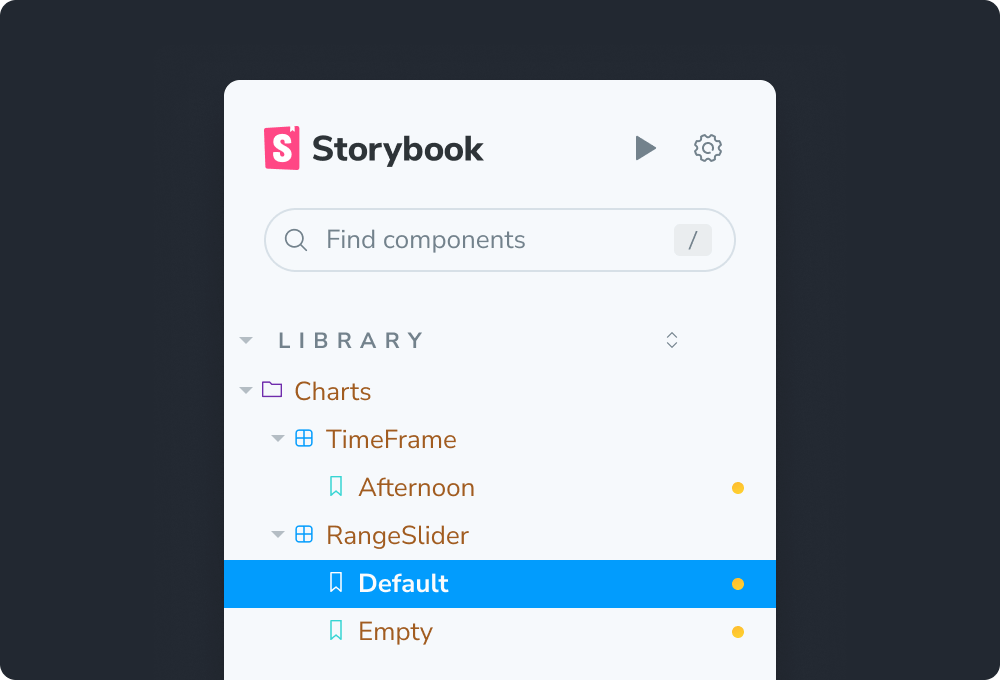The height and width of the screenshot is (680, 1000).
Task: Click the TimeFrame component grid icon
Action: pos(304,438)
